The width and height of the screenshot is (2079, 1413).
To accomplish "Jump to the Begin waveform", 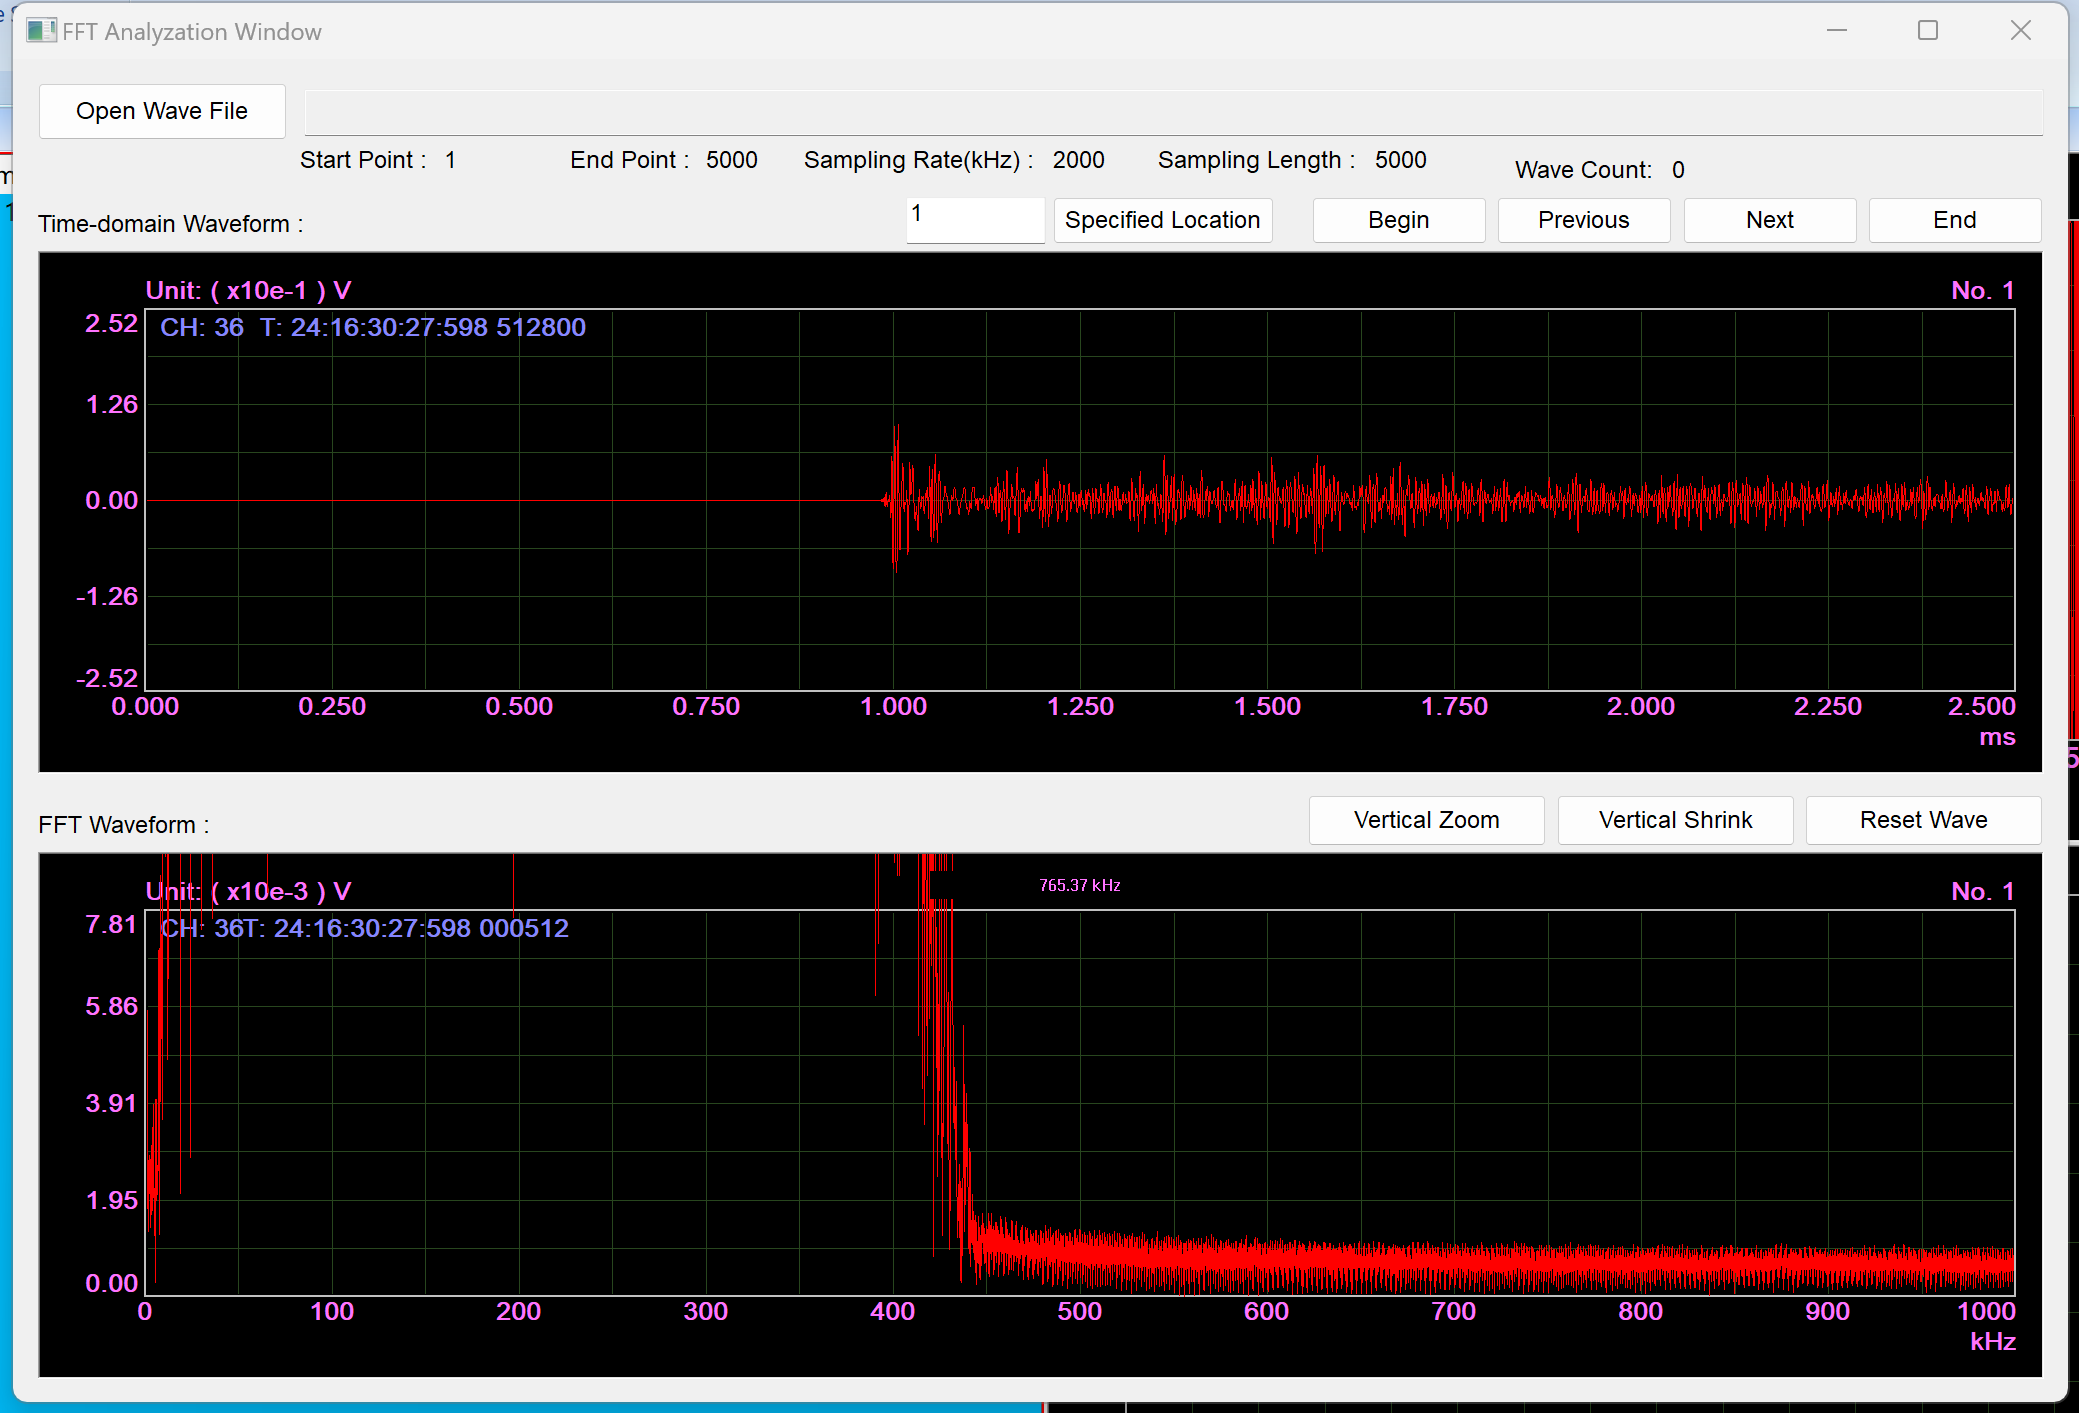I will coord(1399,220).
